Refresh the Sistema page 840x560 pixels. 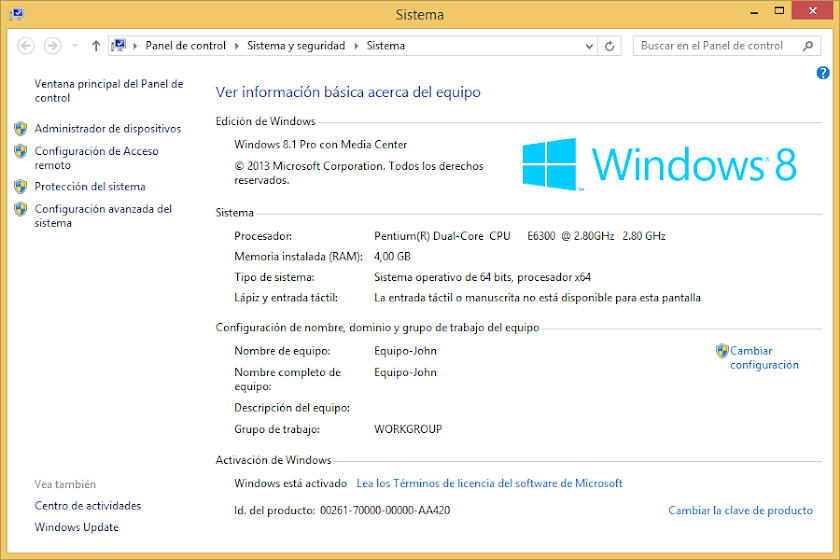click(609, 46)
